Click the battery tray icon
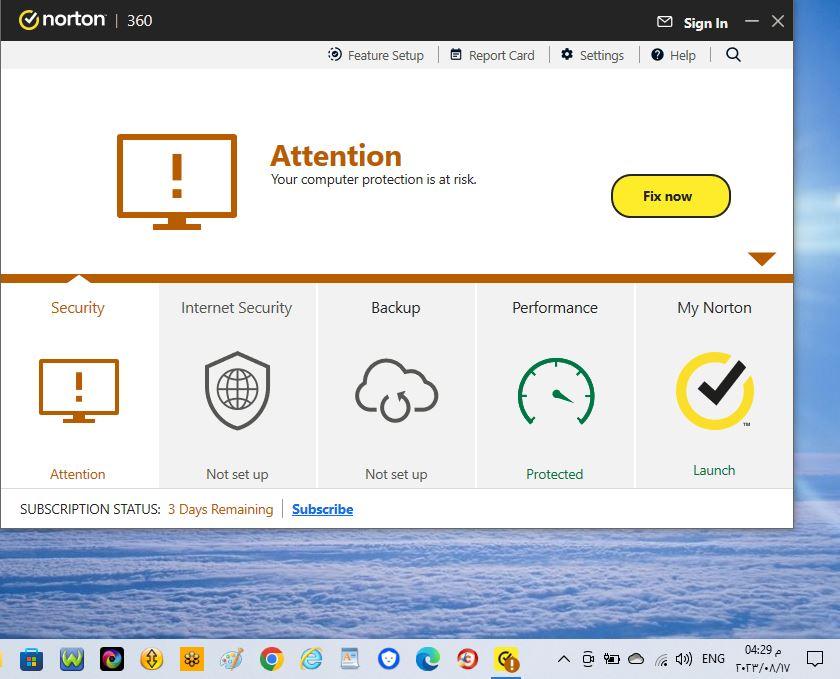This screenshot has height=679, width=840. coord(611,659)
